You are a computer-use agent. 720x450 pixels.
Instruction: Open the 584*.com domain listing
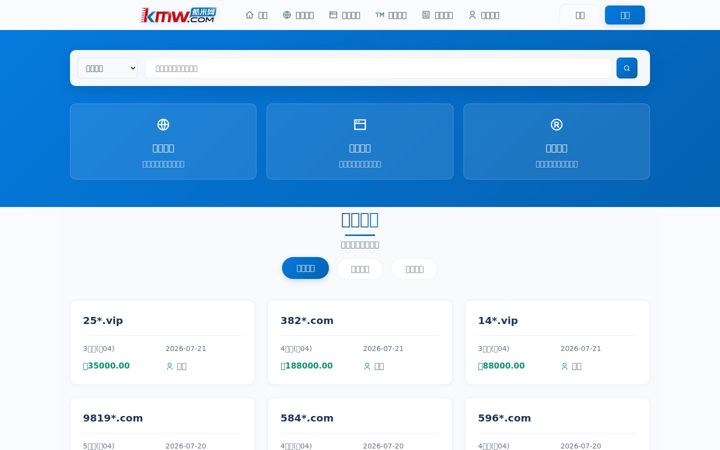tap(307, 418)
